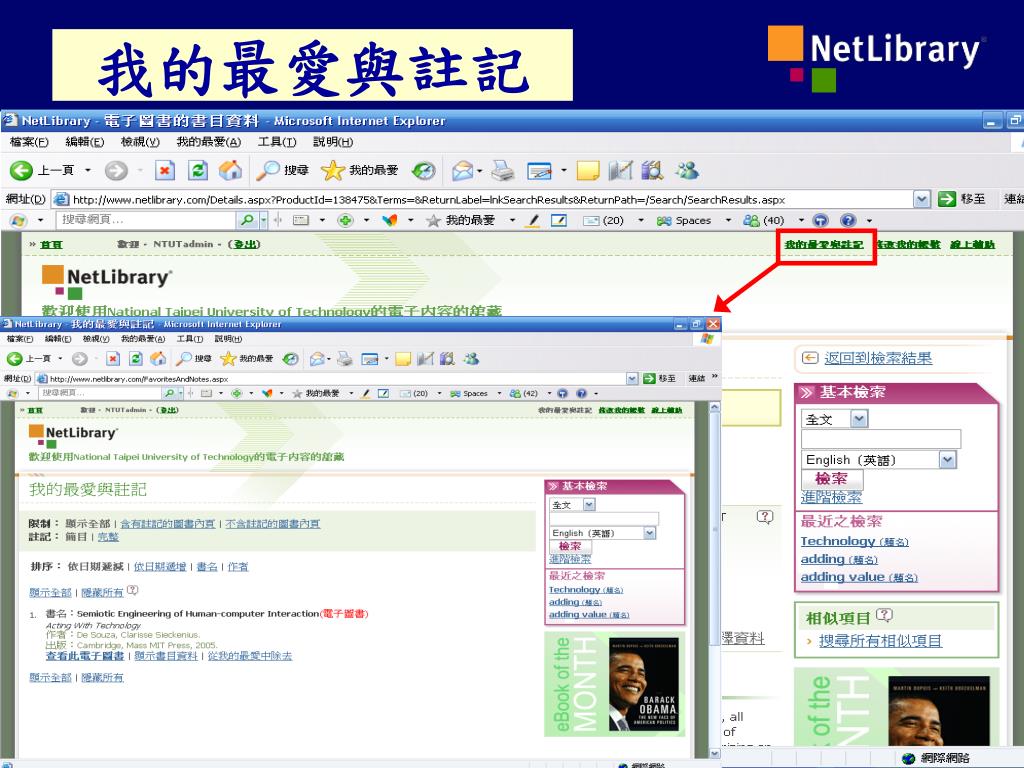Click vertical scrollbar up arrow in front window
Viewport: 1024px width, 768px height.
pyautogui.click(x=714, y=408)
